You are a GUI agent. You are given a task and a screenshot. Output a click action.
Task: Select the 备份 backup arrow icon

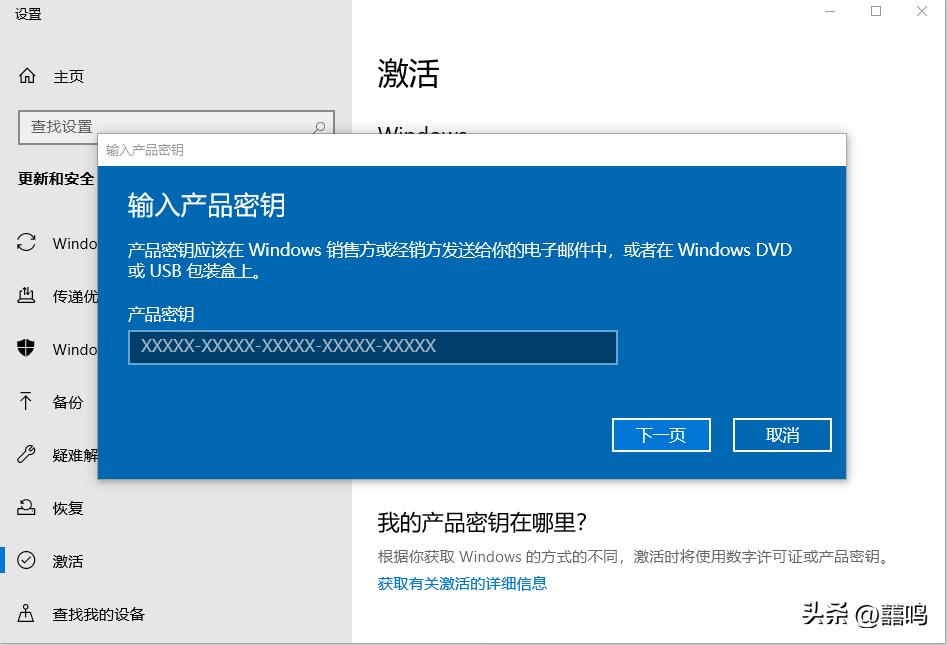(x=27, y=402)
